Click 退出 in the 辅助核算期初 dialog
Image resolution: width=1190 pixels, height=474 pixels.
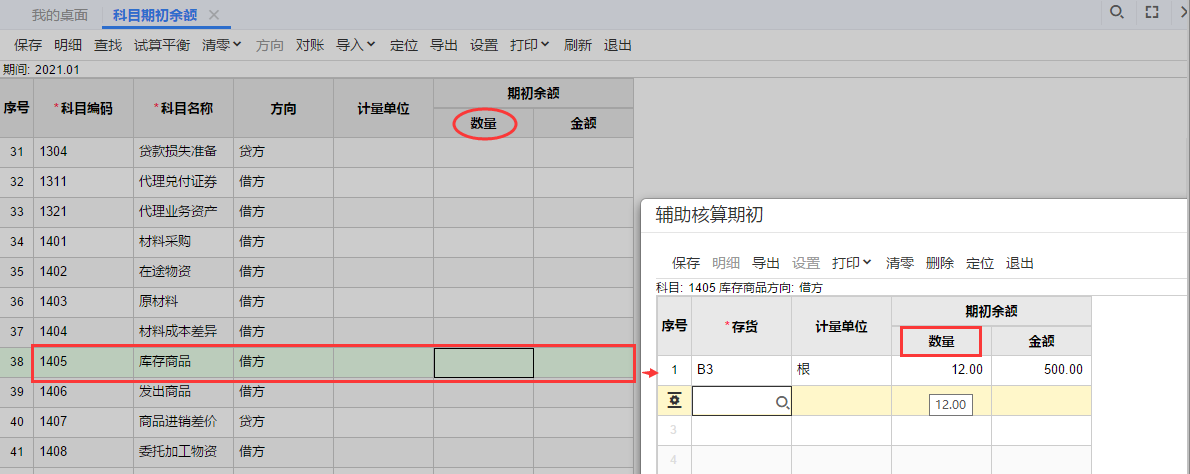coord(1020,263)
